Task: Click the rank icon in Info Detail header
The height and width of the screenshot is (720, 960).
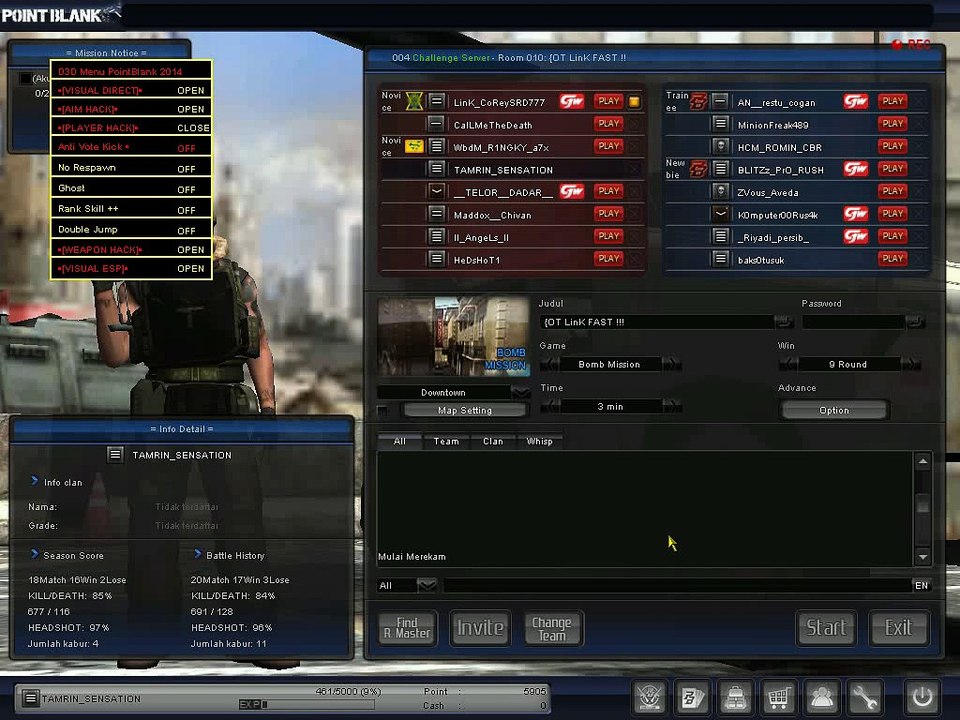Action: click(115, 454)
